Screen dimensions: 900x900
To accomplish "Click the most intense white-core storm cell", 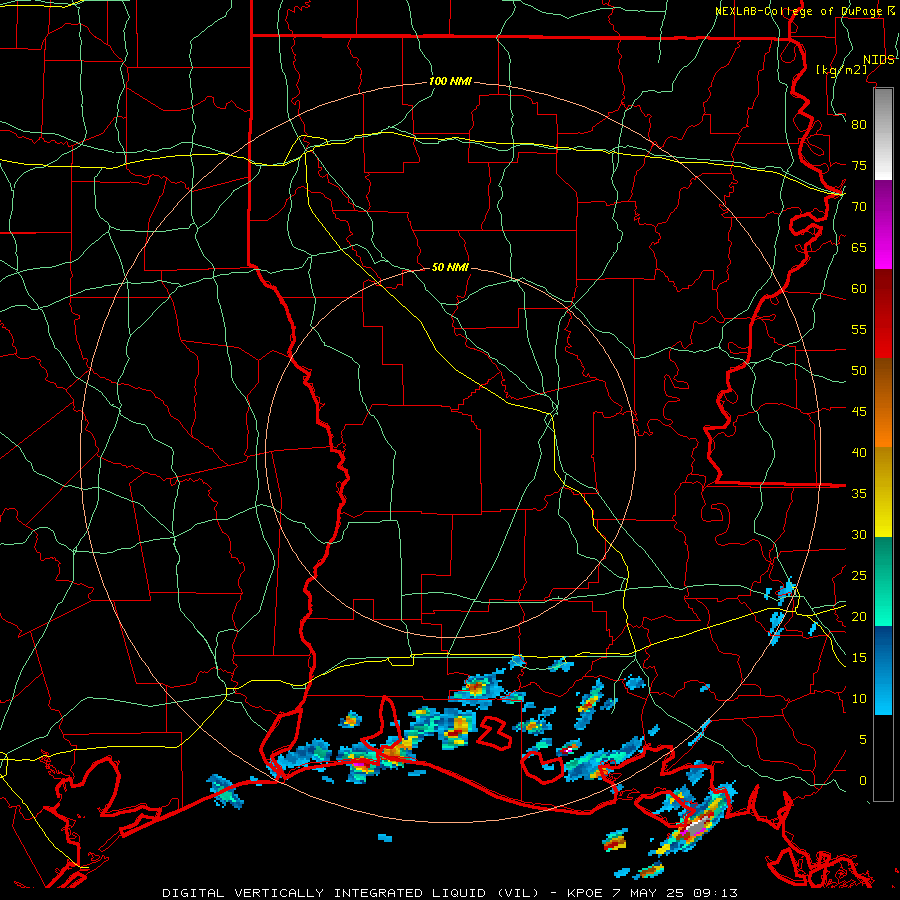I will pyautogui.click(x=696, y=825).
